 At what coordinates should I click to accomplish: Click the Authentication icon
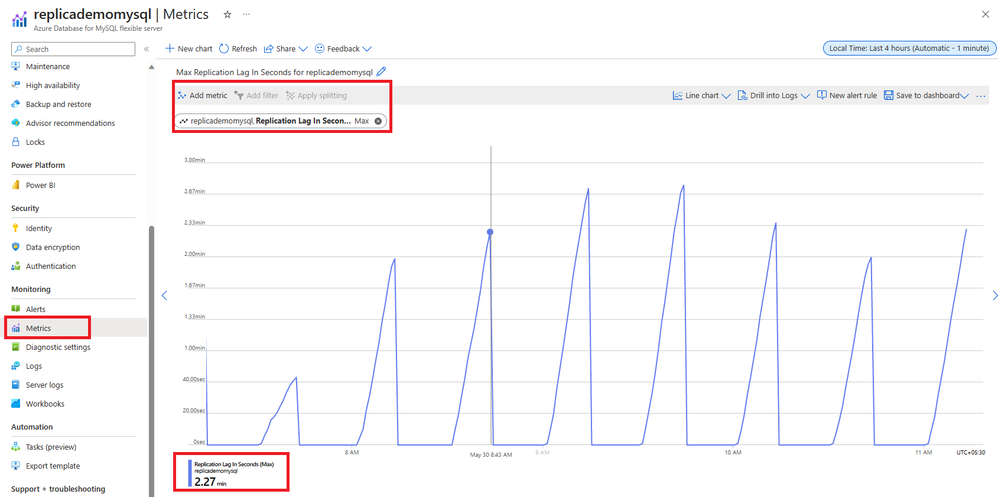[16, 266]
